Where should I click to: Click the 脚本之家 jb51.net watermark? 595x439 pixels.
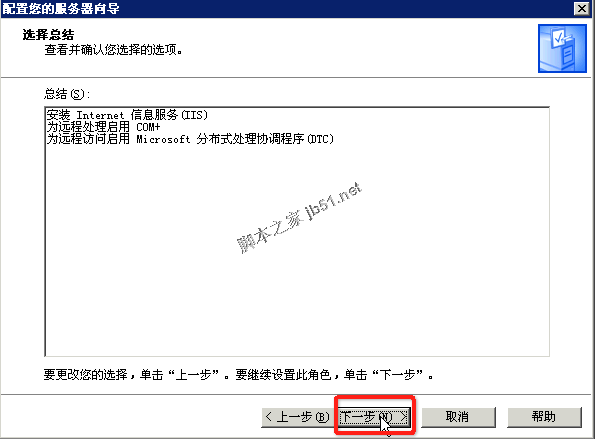point(299,218)
